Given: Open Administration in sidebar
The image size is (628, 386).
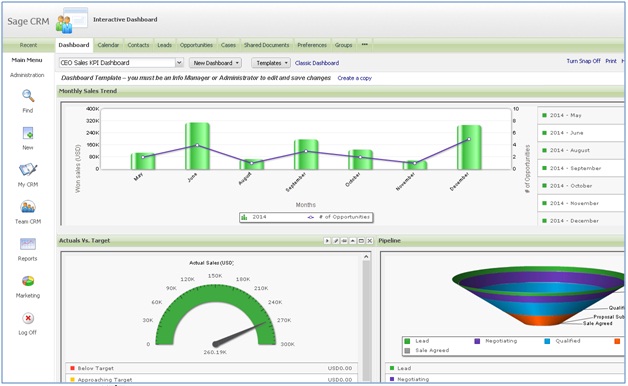Looking at the screenshot, I should 27,75.
